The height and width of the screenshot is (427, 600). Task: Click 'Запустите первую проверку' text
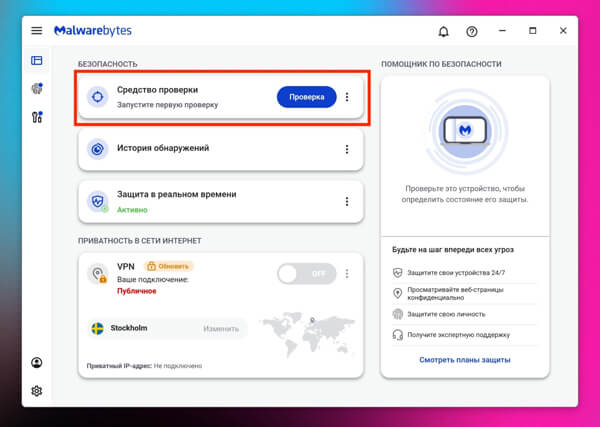(168, 104)
